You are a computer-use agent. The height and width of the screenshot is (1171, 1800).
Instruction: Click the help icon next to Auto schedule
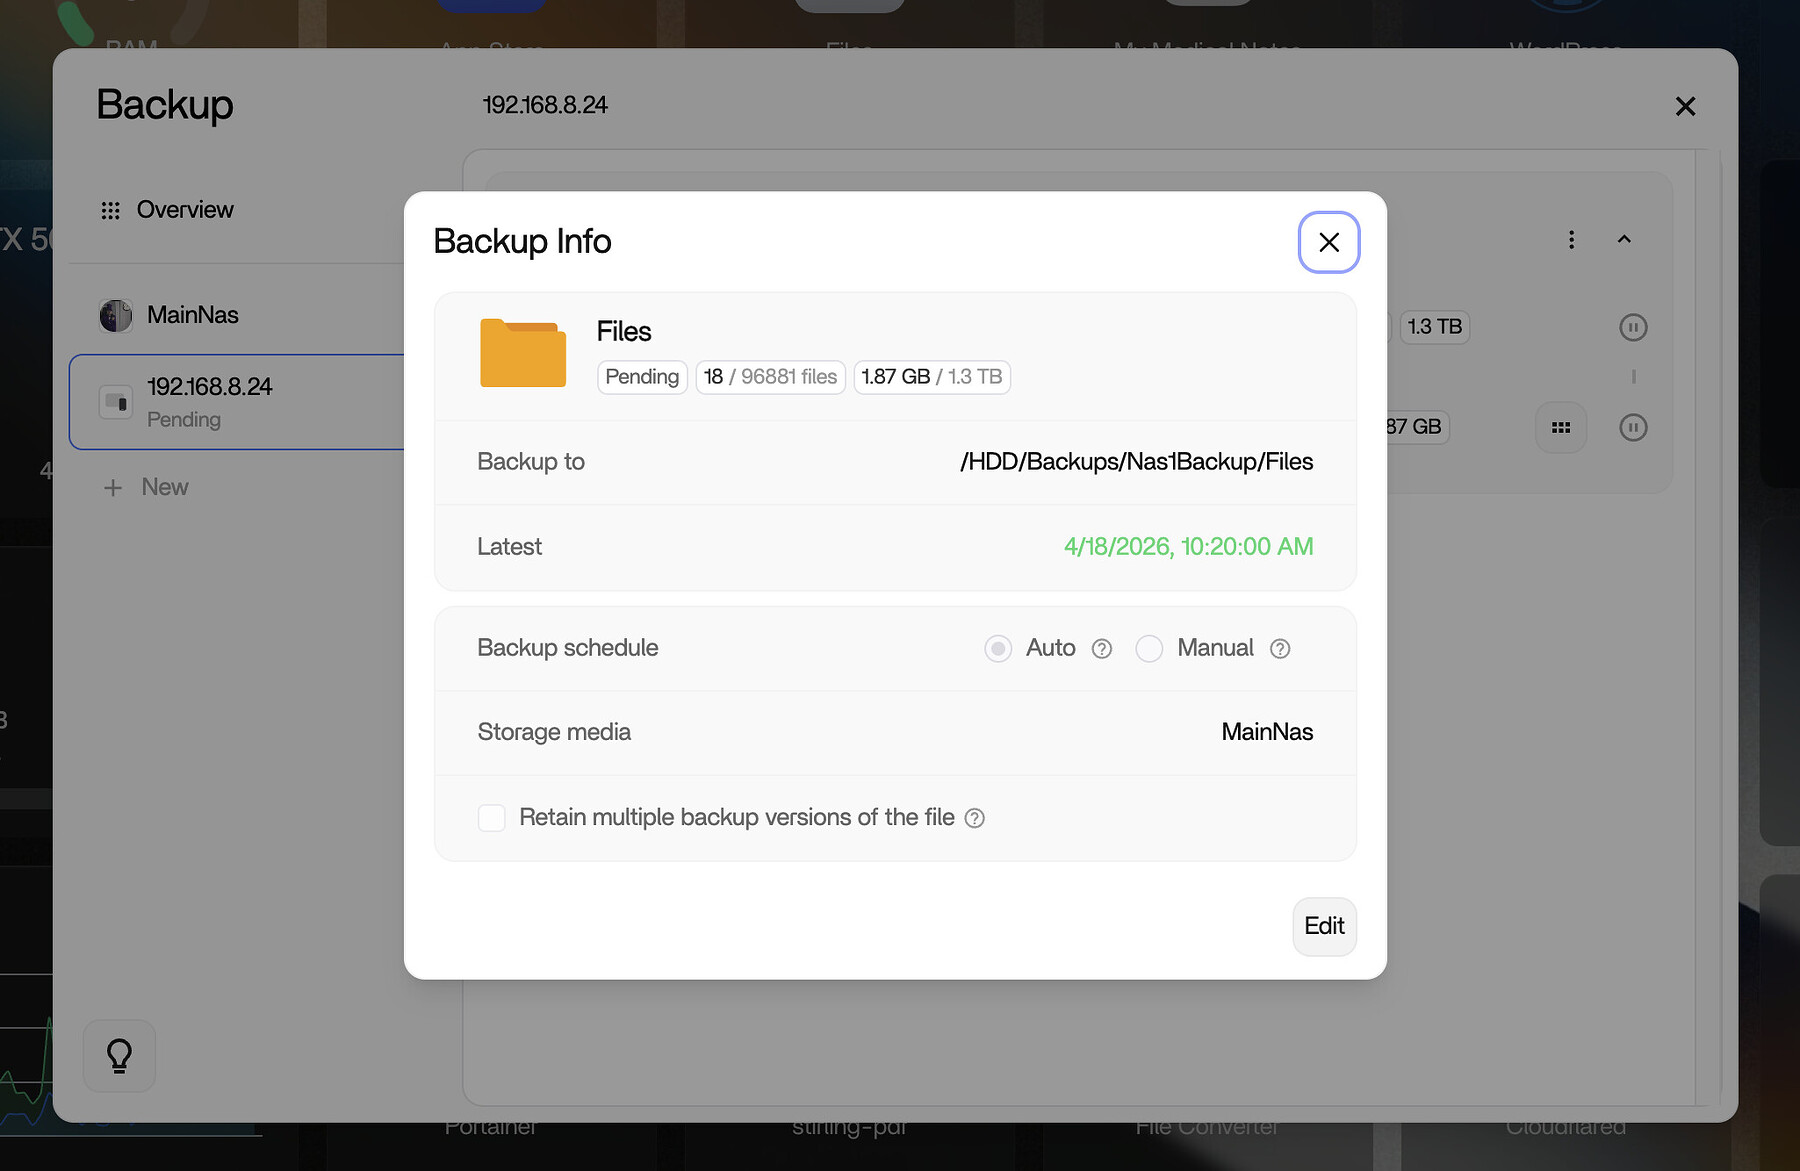[1101, 648]
